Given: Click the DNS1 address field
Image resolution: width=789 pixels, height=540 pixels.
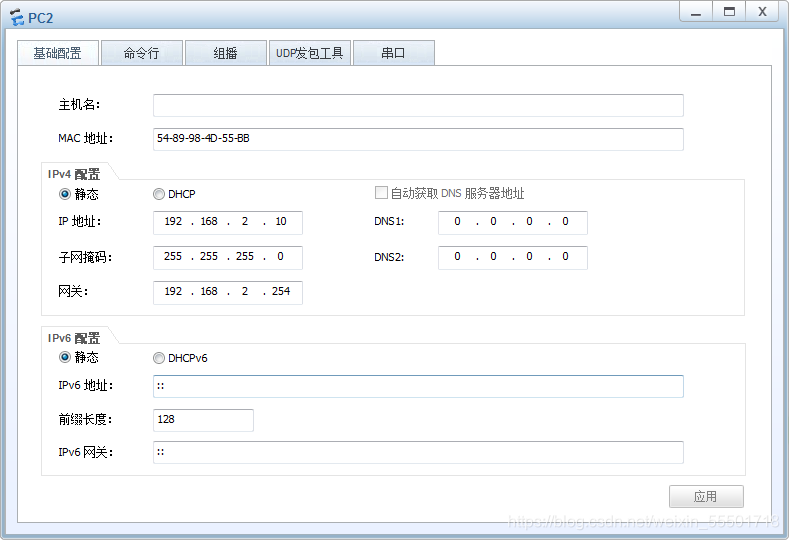Looking at the screenshot, I should point(513,222).
